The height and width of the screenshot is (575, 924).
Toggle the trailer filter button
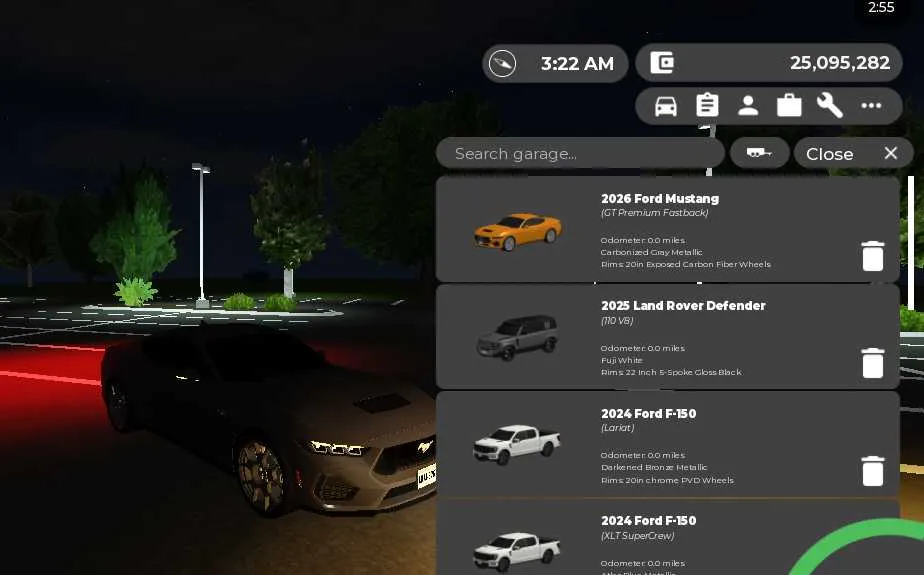click(x=759, y=153)
